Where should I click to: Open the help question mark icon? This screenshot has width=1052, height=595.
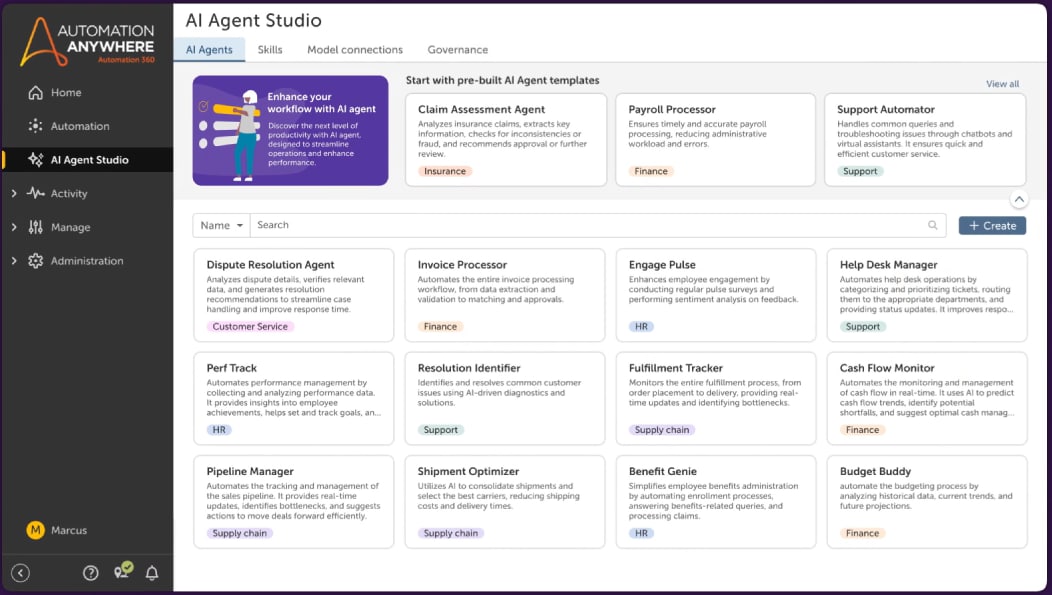[91, 573]
